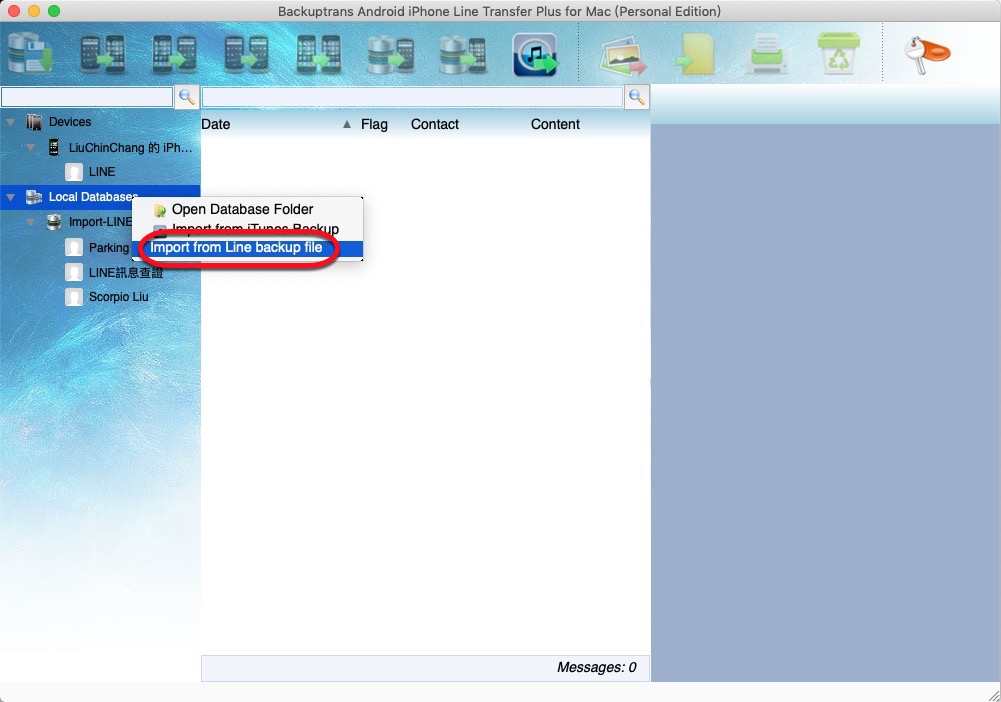Click the export photos toolbar icon
The image size is (1001, 702).
coord(623,55)
